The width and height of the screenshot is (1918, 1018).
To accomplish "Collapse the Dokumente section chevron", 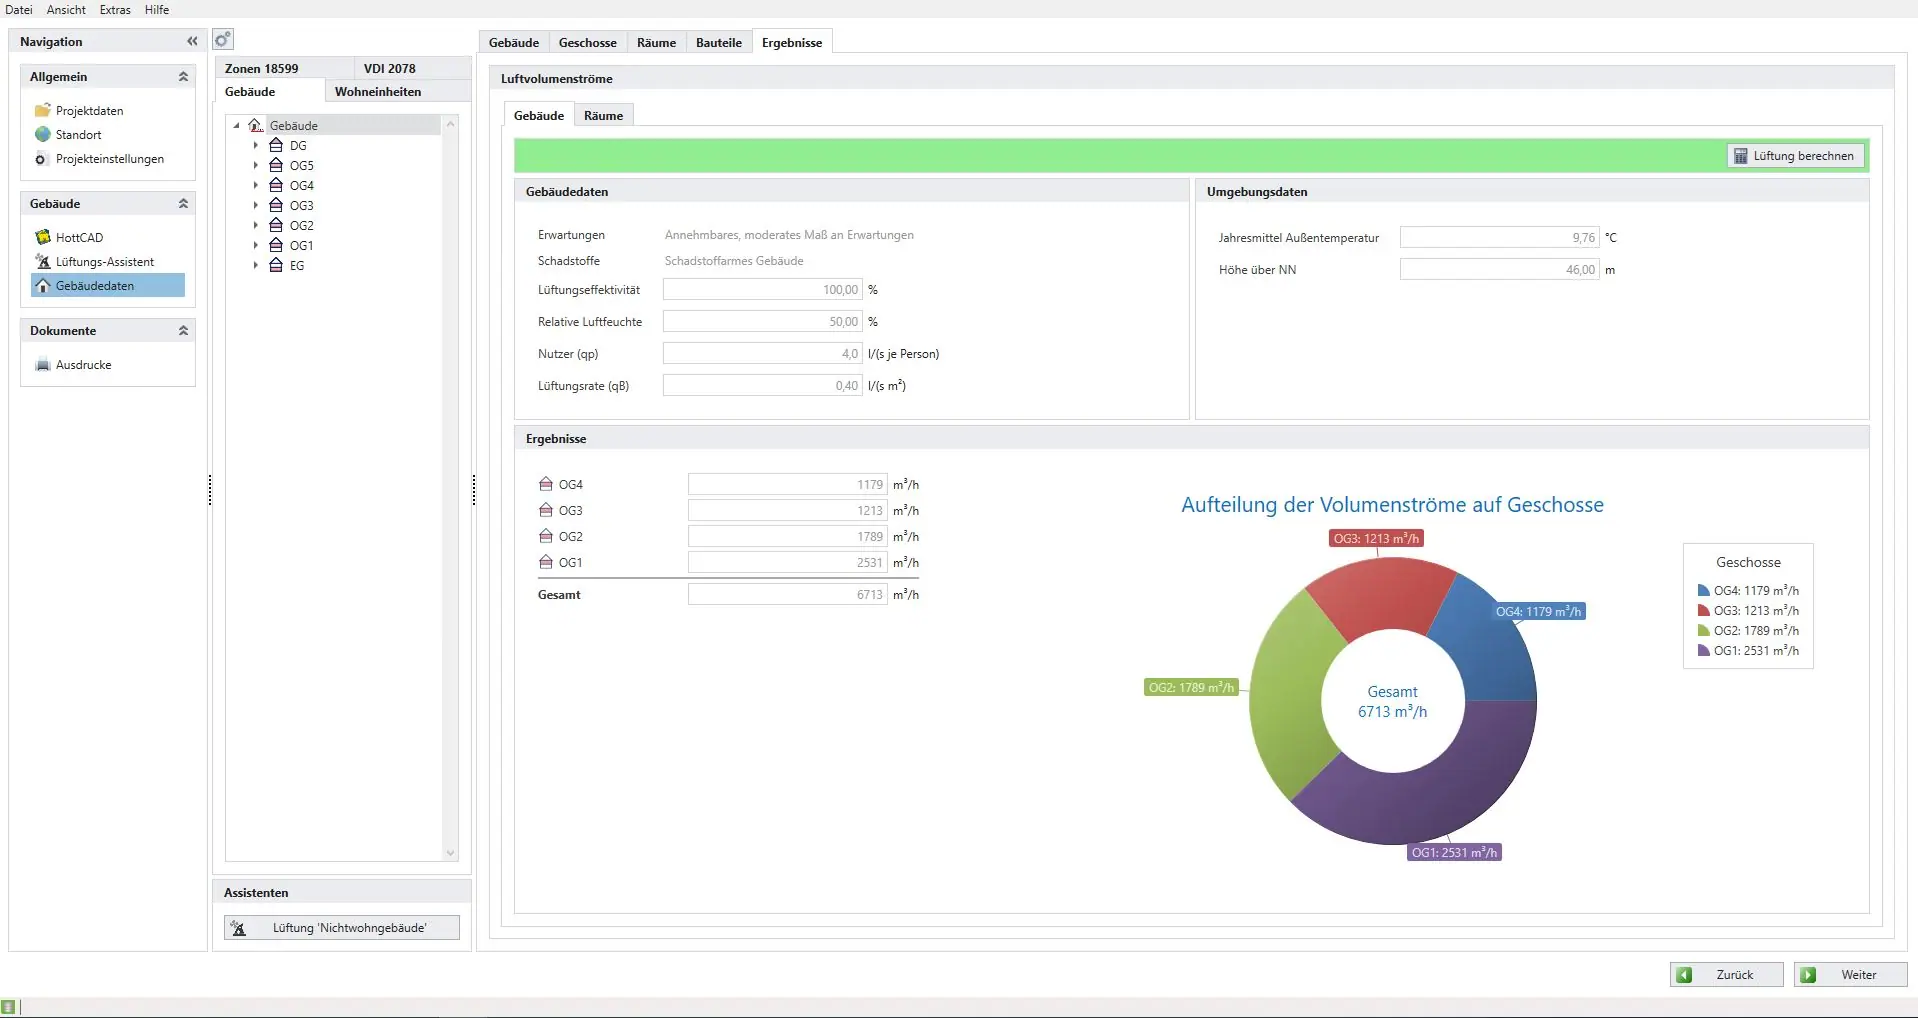I will click(x=183, y=331).
